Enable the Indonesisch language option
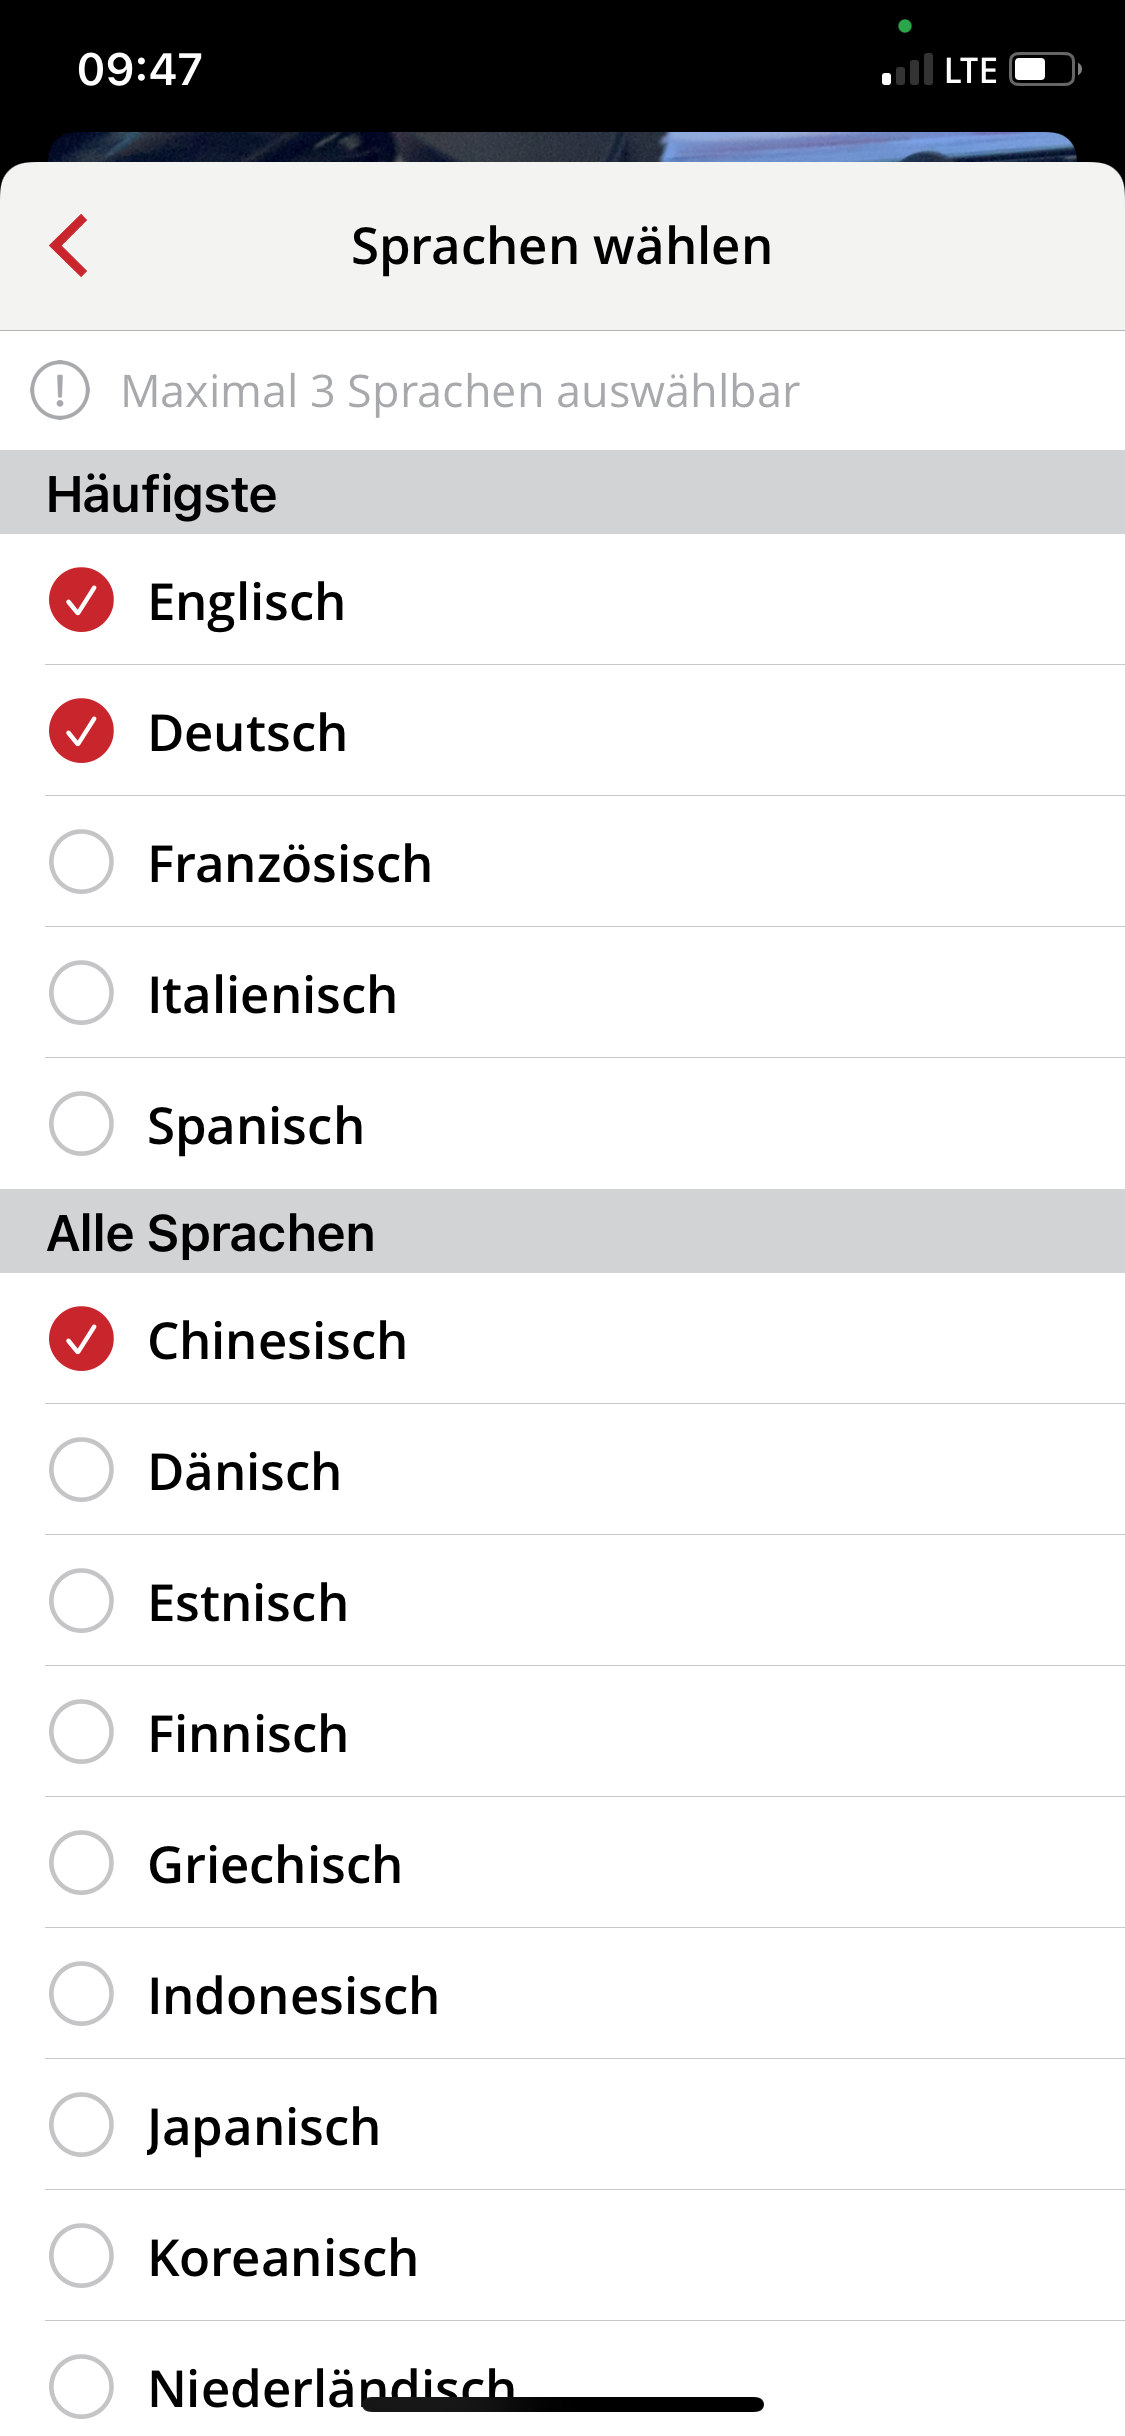 pos(562,1994)
